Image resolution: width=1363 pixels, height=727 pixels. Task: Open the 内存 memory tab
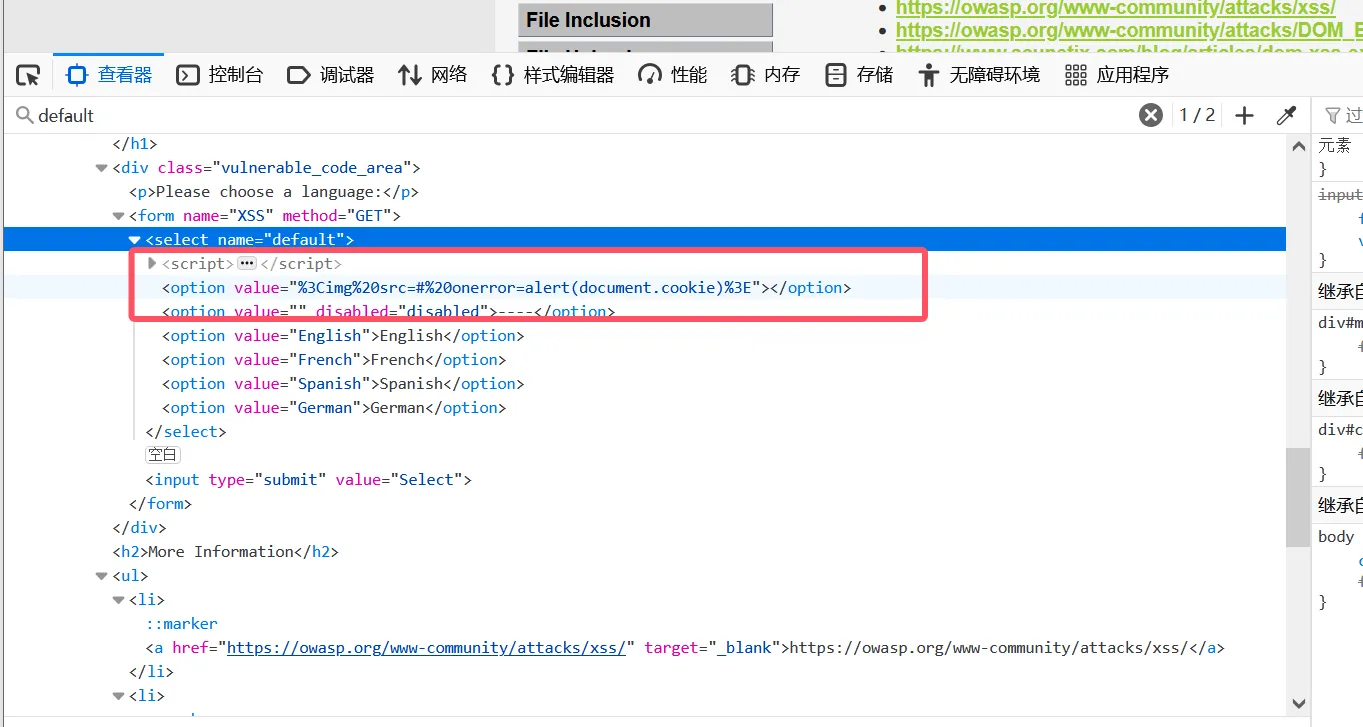coord(765,75)
